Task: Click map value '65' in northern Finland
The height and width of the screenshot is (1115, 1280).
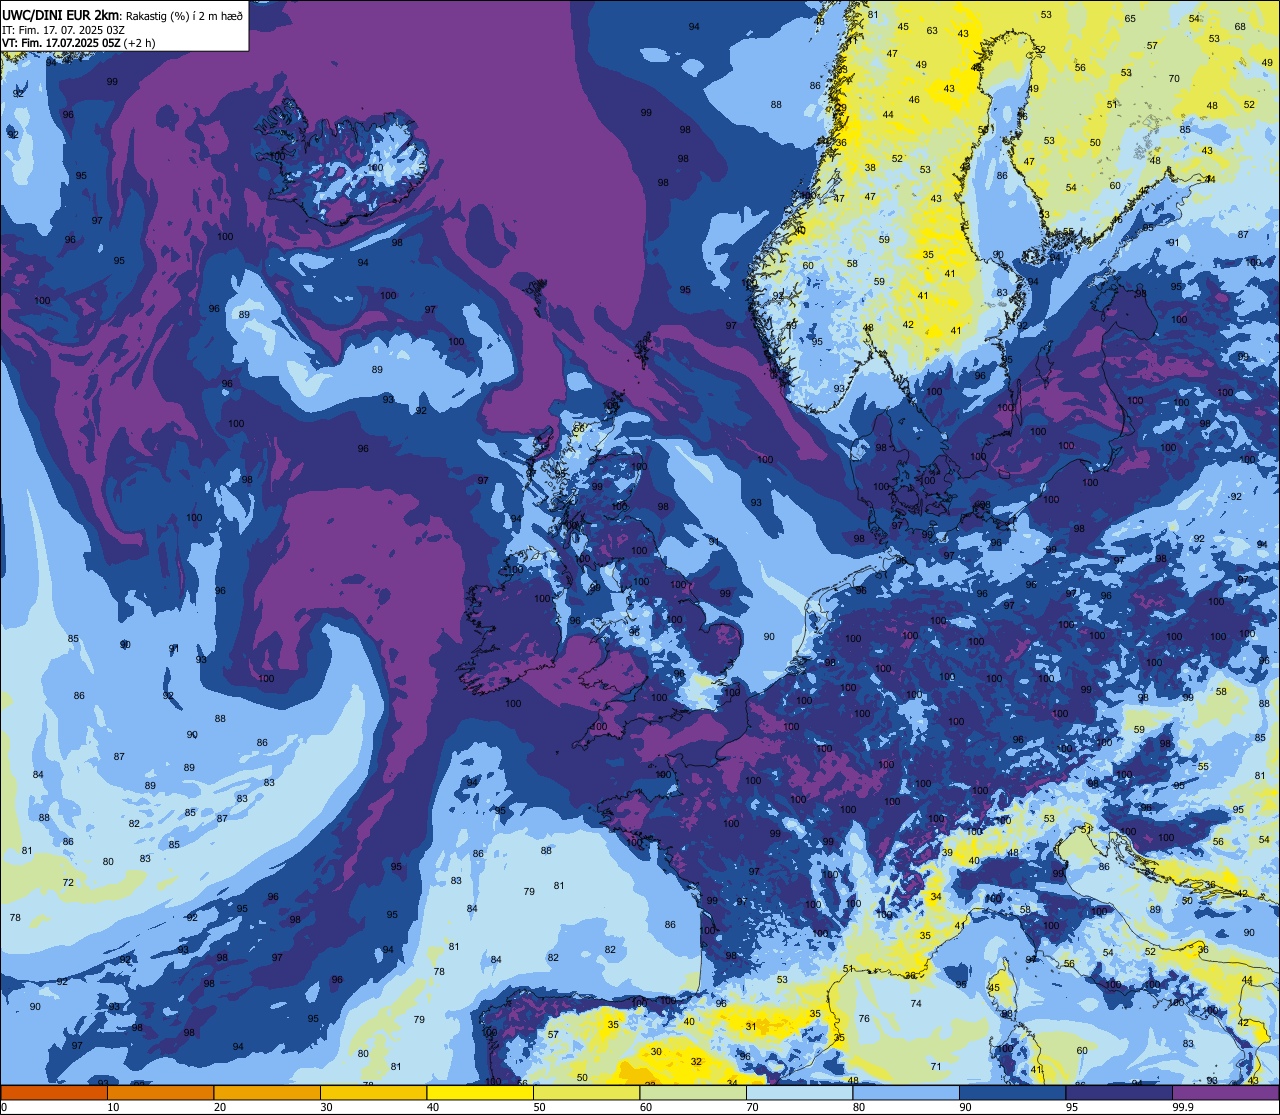Action: (x=1130, y=18)
